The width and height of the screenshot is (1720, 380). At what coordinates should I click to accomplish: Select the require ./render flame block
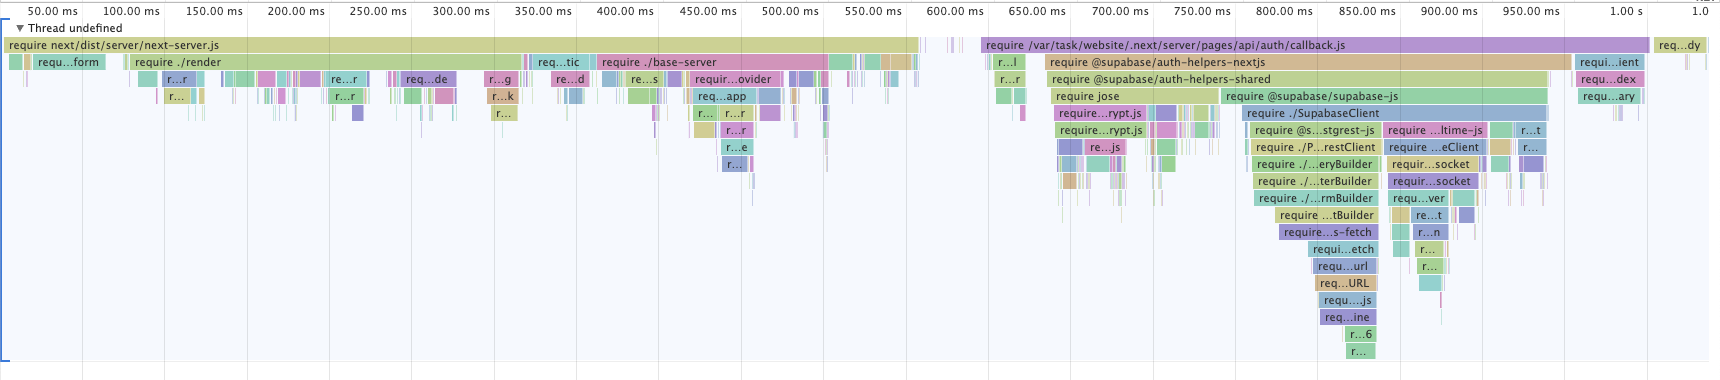[x=326, y=62]
